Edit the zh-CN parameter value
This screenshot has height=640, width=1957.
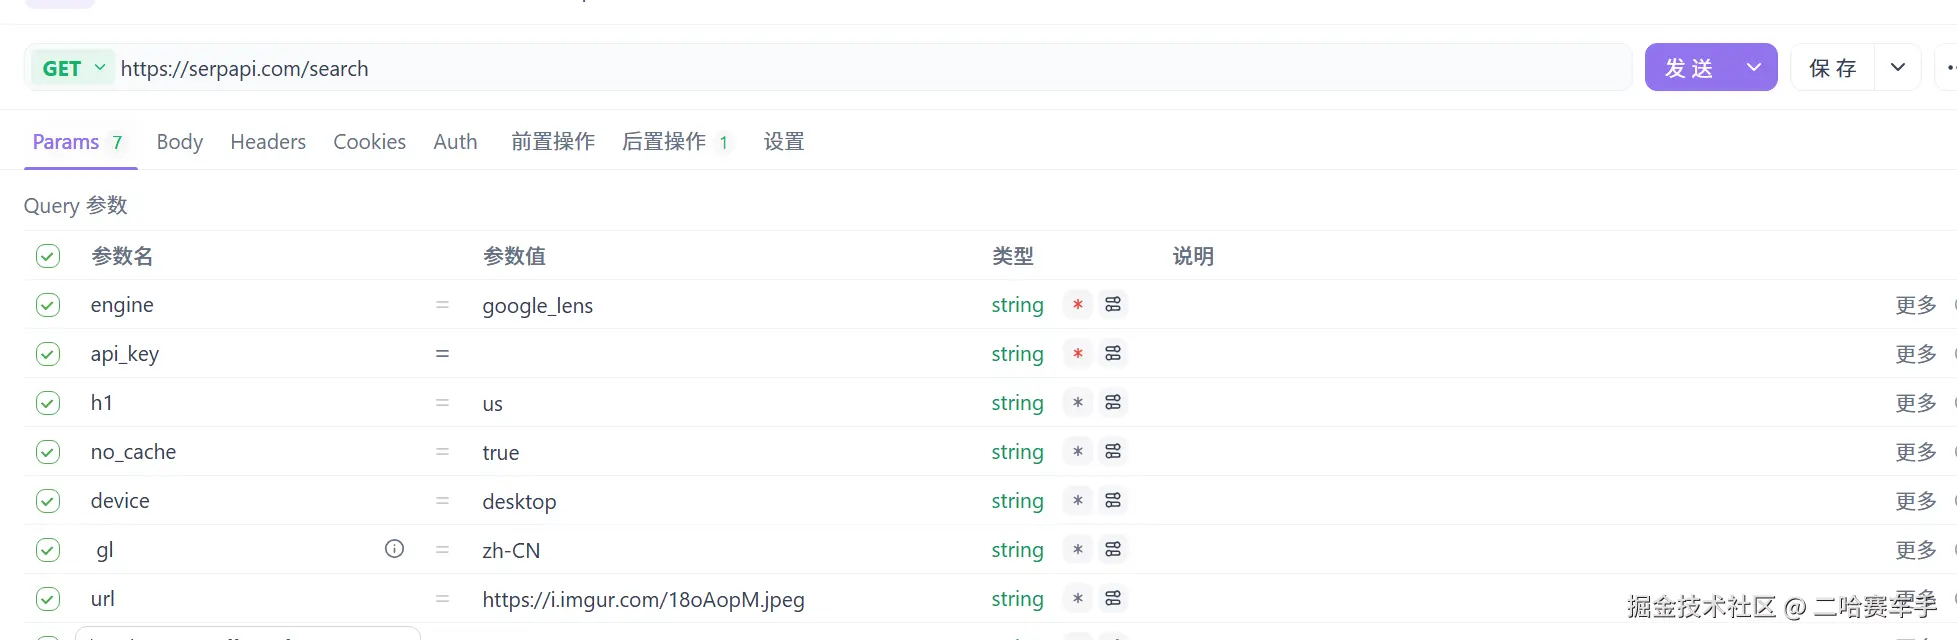coord(511,550)
